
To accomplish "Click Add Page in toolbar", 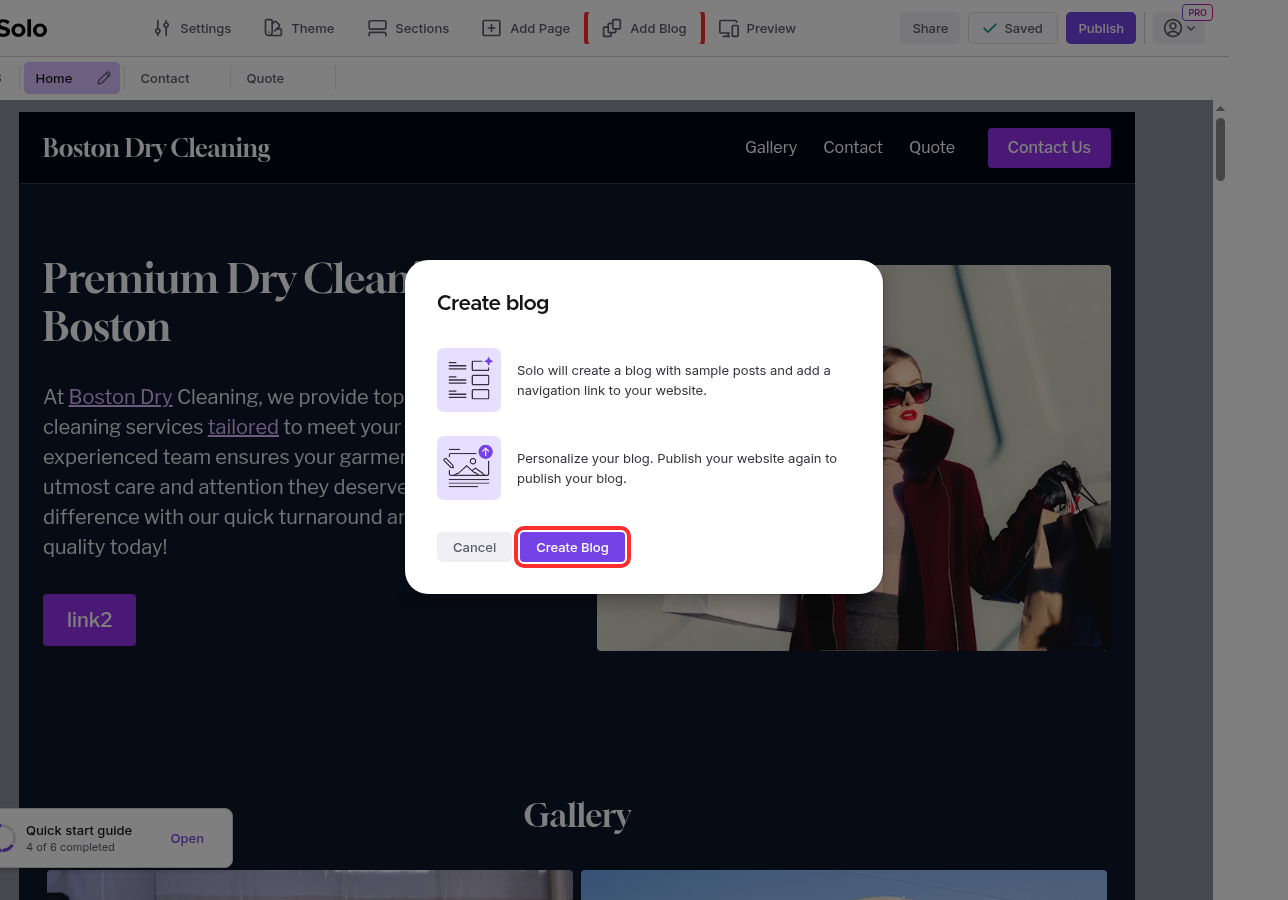I will tap(526, 28).
